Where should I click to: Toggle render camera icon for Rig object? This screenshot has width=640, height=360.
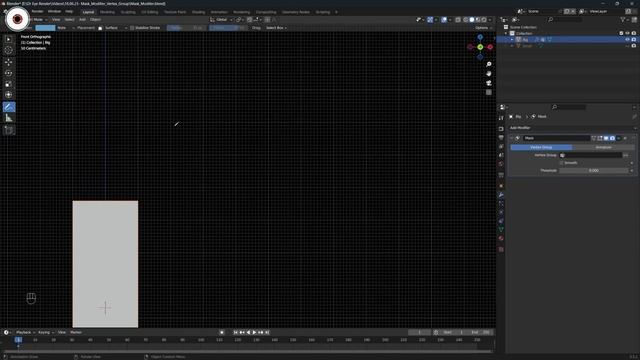click(634, 40)
